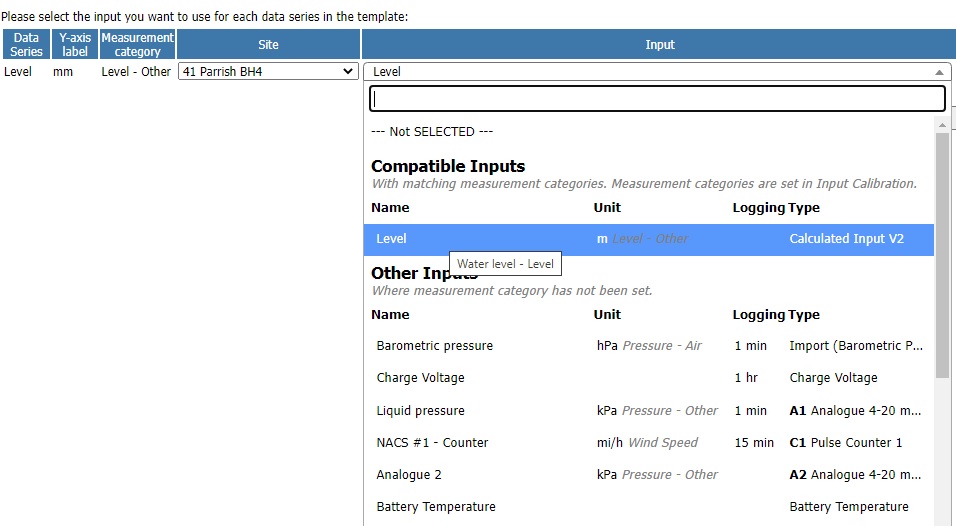
Task: Click the Input column header
Action: [x=658, y=44]
